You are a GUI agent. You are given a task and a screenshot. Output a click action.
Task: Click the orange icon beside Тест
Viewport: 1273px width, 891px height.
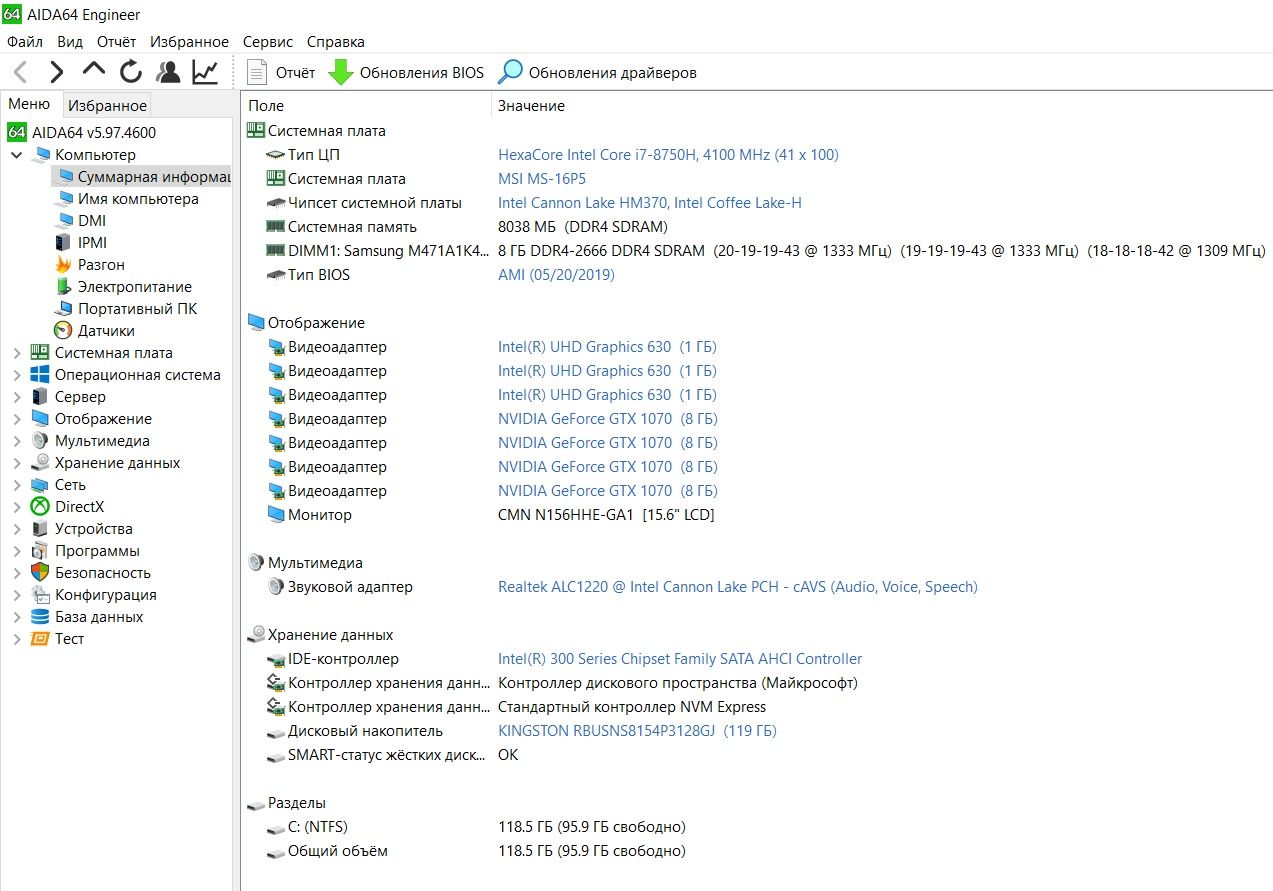pyautogui.click(x=40, y=639)
